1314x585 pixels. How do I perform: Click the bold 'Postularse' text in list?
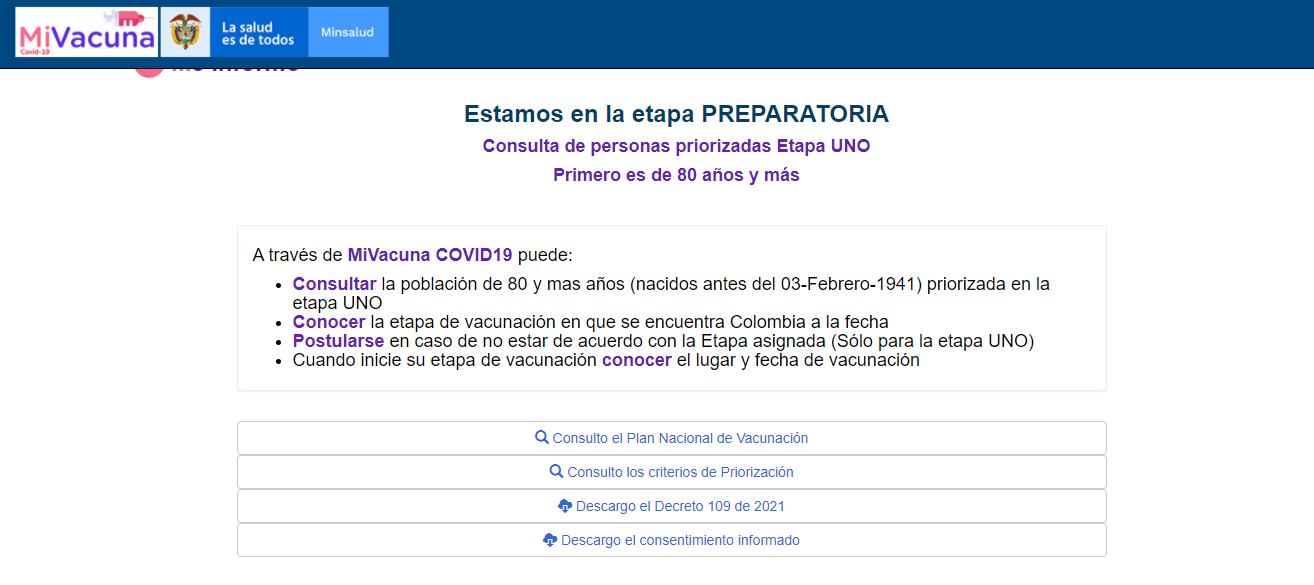click(x=338, y=341)
